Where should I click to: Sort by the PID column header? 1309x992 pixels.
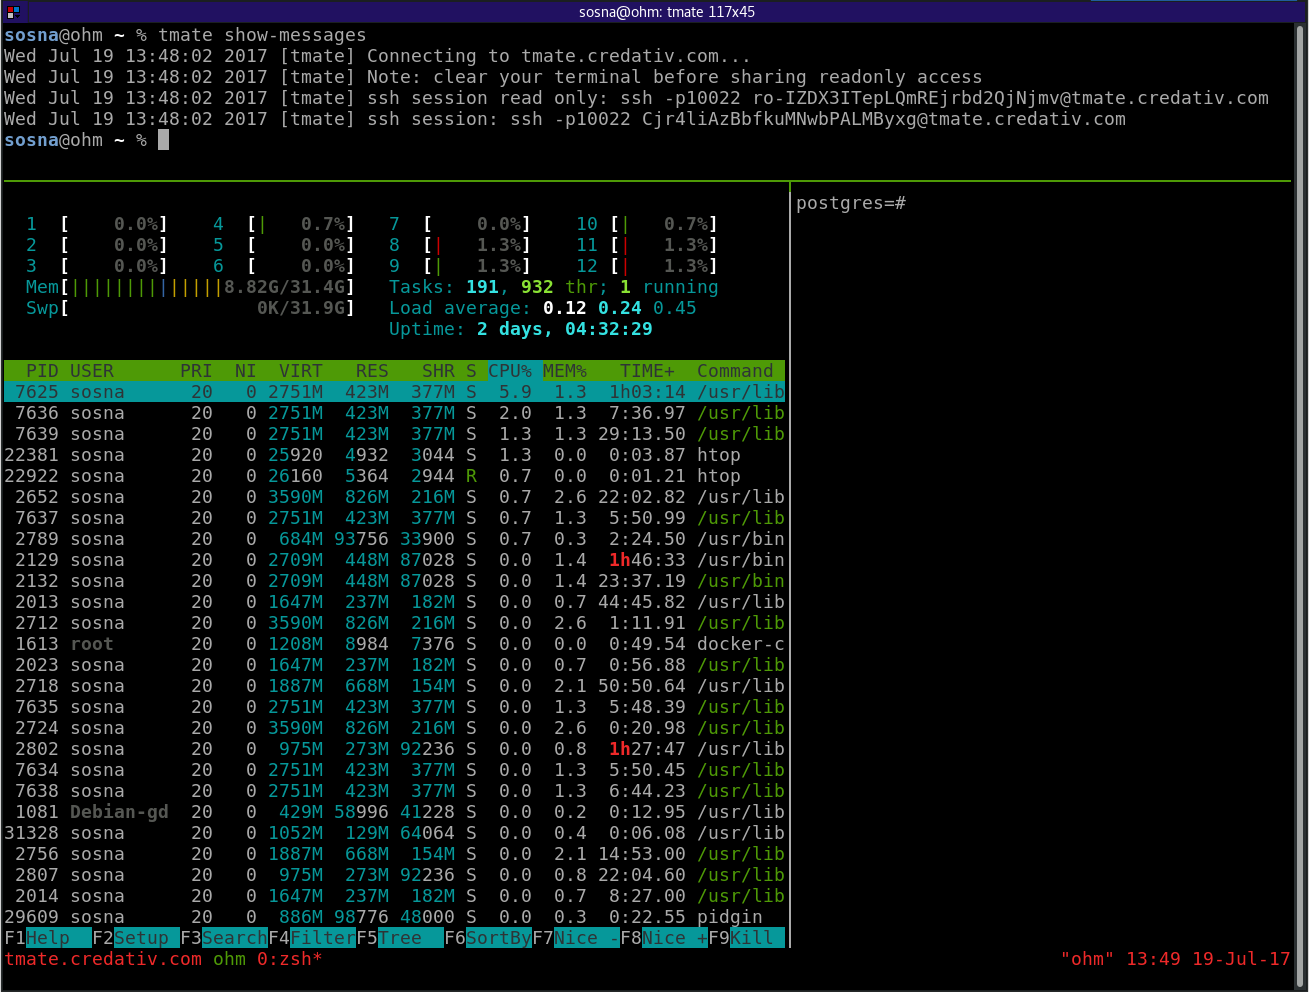coord(42,370)
